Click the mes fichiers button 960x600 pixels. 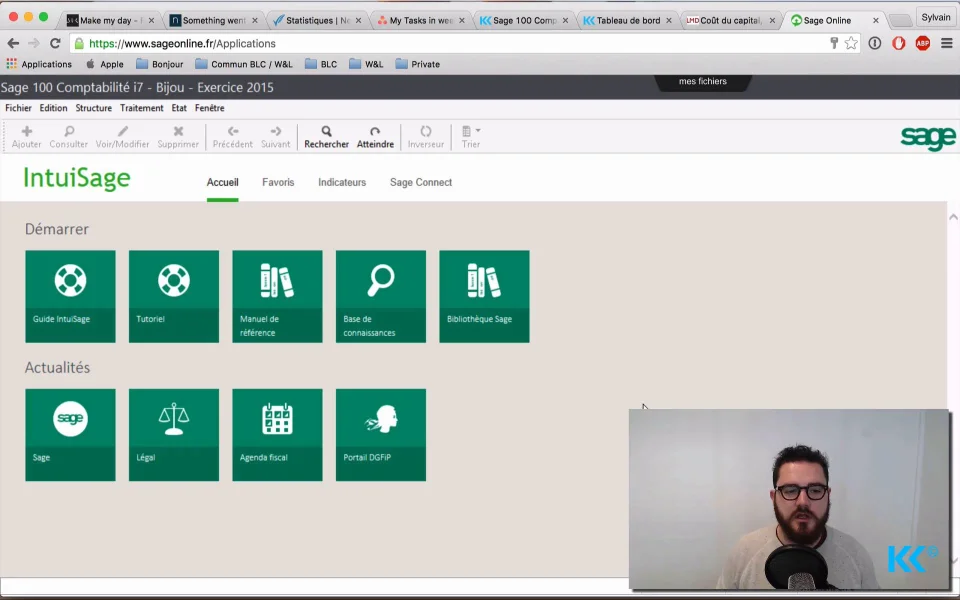pos(703,82)
